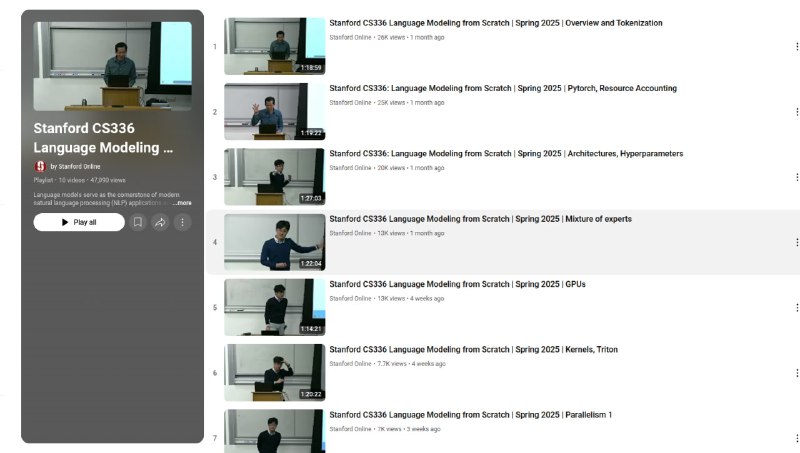800x453 pixels.
Task: Click Stanford Online under GPUs video
Action: coord(350,298)
